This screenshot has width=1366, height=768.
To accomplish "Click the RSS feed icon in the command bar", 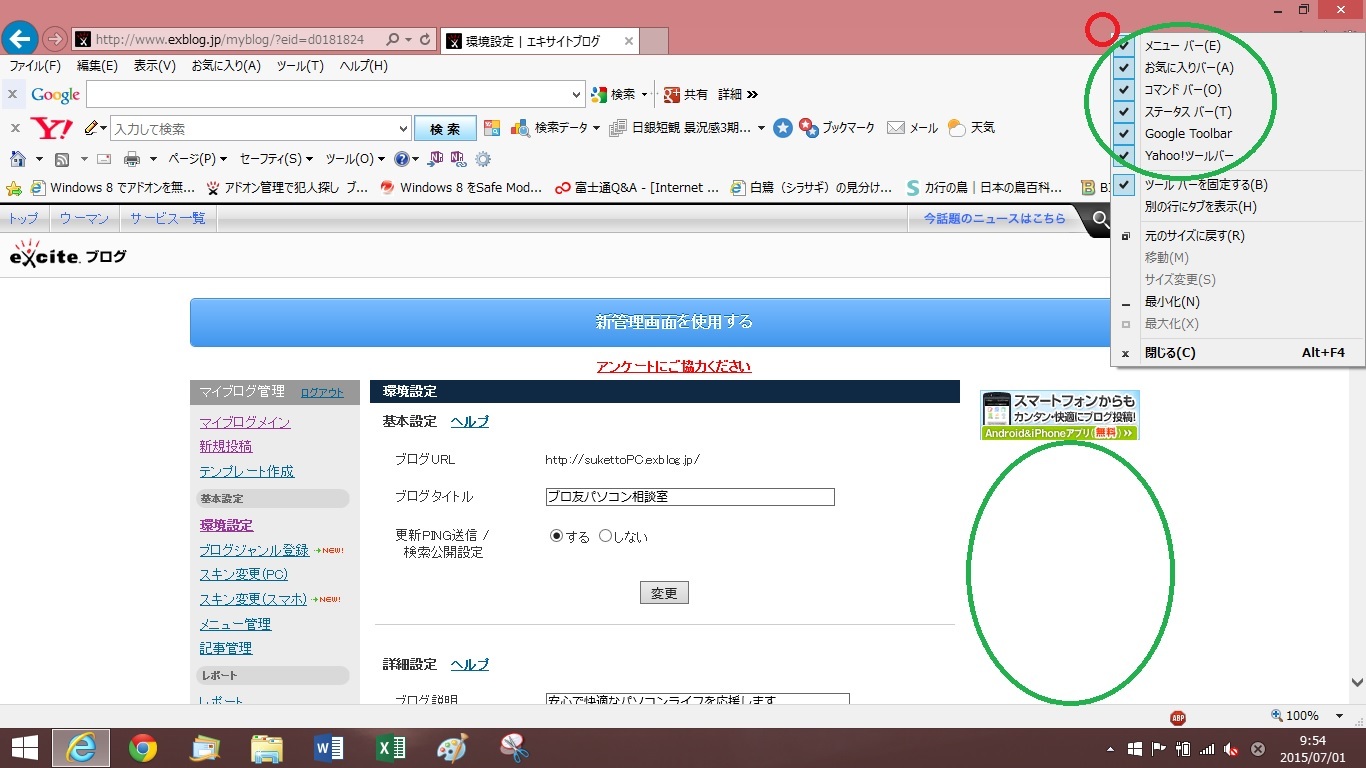I will click(x=61, y=158).
